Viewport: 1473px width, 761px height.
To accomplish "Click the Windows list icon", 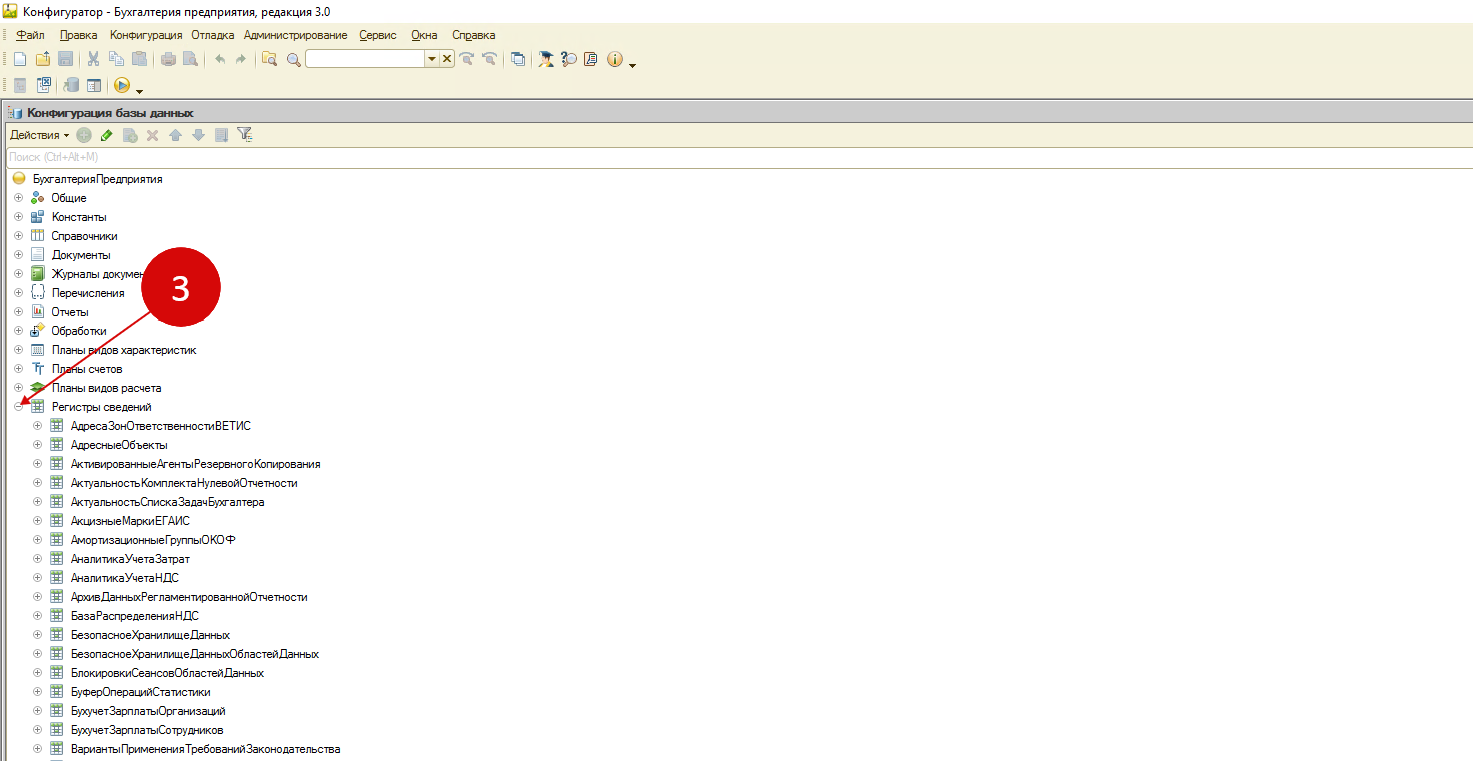I will point(517,59).
